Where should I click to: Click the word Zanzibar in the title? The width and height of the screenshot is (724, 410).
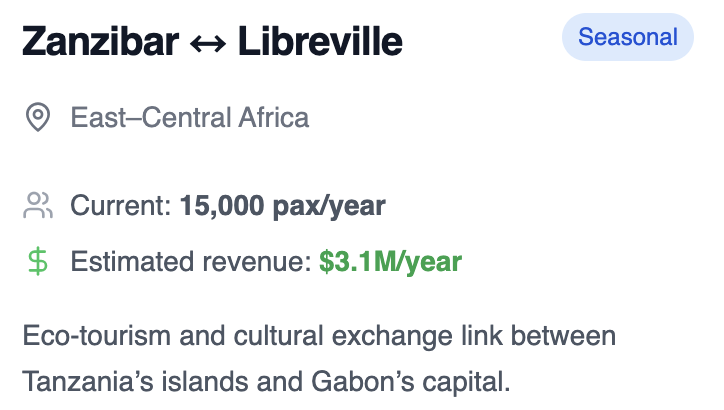pyautogui.click(x=100, y=41)
